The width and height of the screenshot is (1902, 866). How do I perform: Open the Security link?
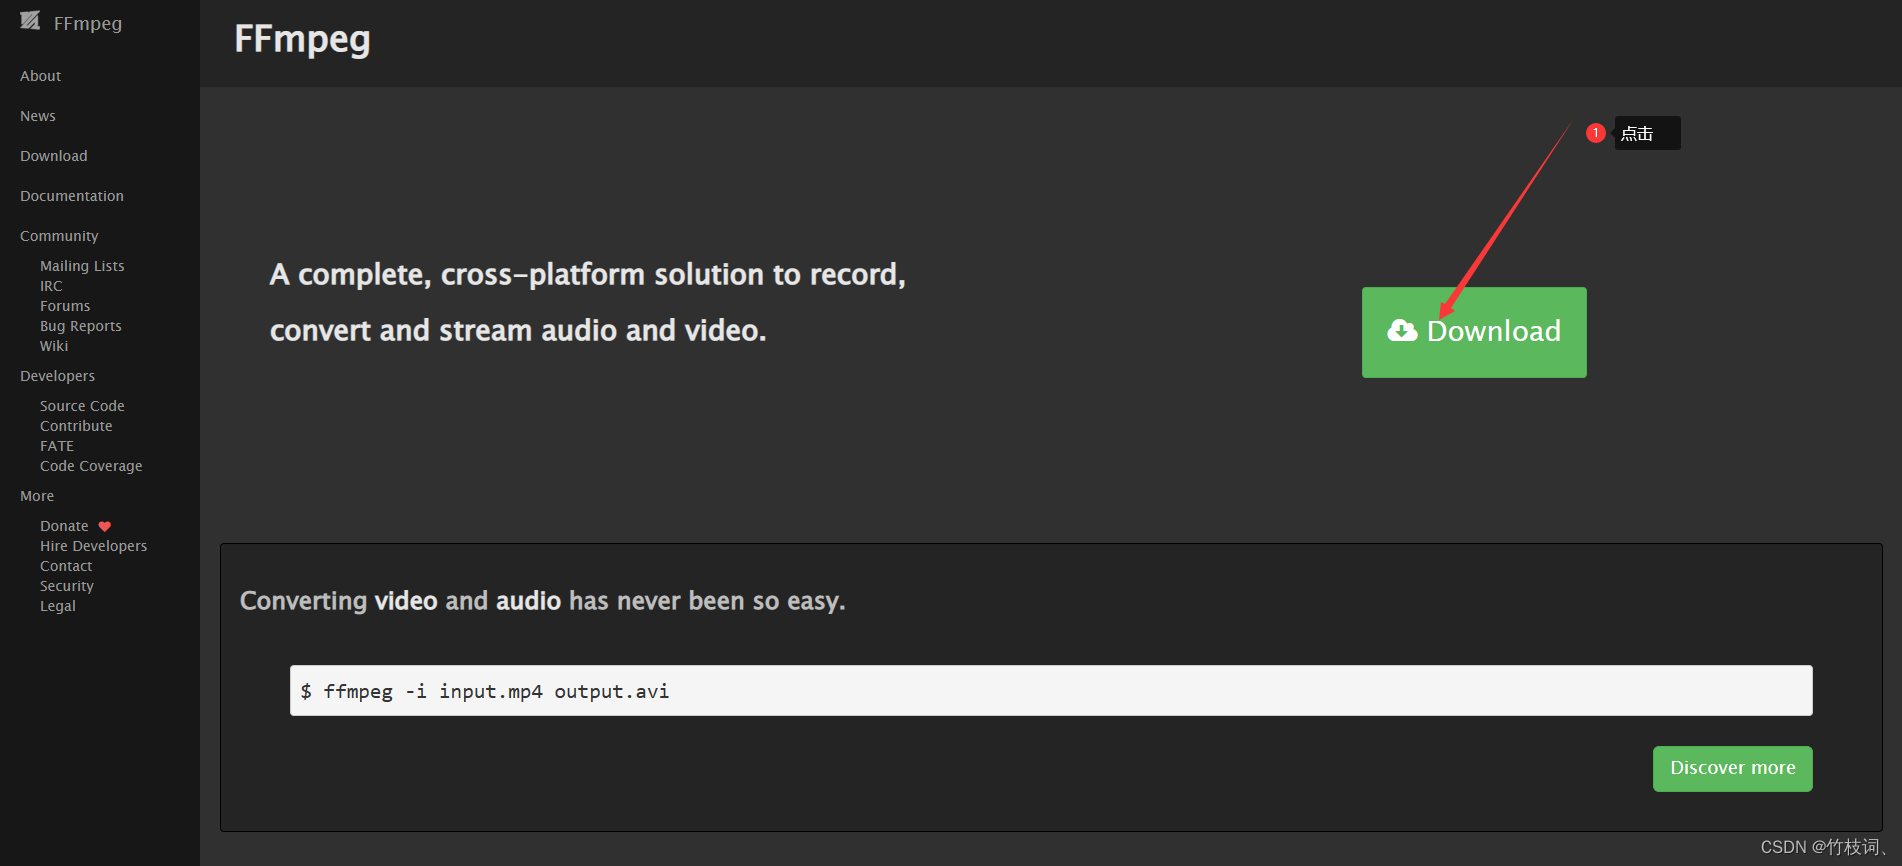coord(67,586)
